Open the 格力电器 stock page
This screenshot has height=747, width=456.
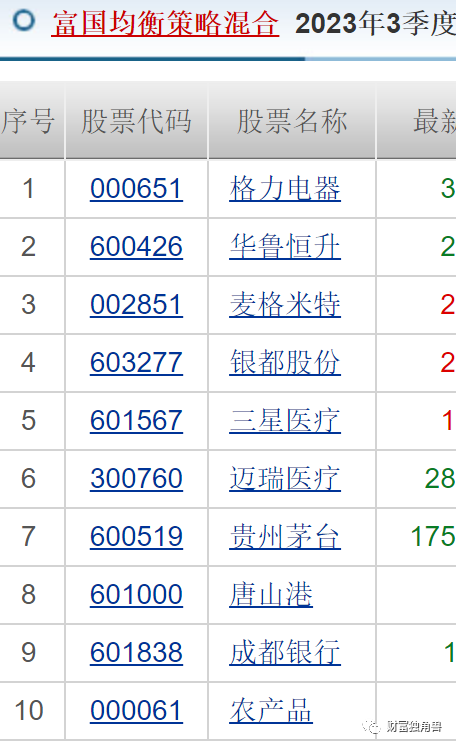285,189
